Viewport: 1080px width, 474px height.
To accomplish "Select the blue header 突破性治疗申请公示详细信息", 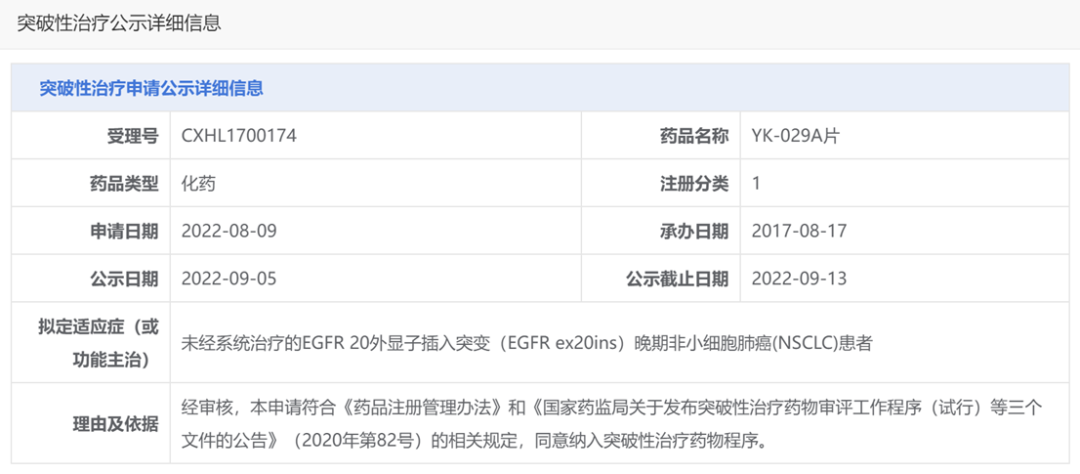I will tap(152, 89).
